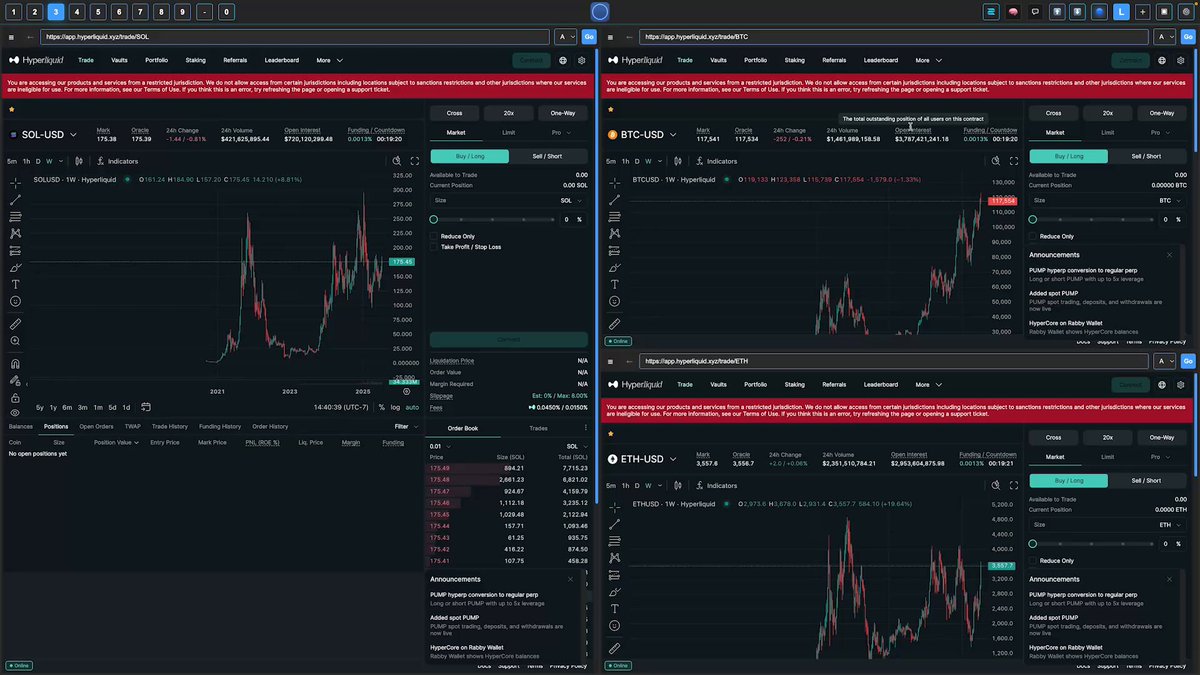Select Sell / Short in BTC order form
Image resolution: width=1200 pixels, height=675 pixels.
(1147, 156)
